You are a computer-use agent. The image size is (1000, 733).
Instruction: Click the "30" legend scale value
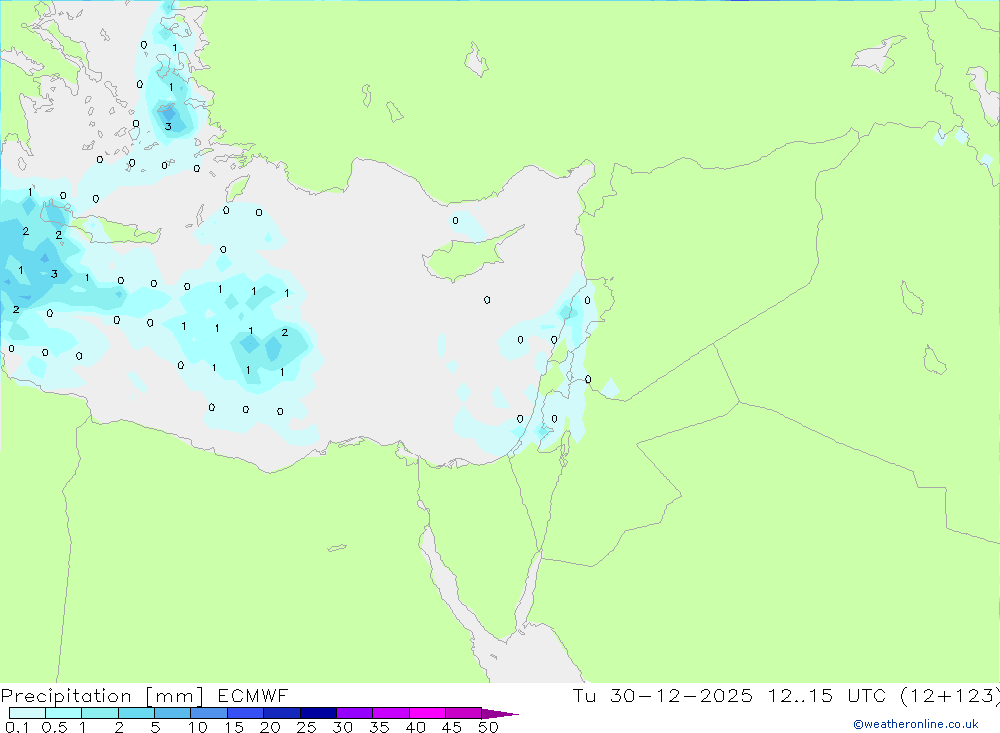342,727
